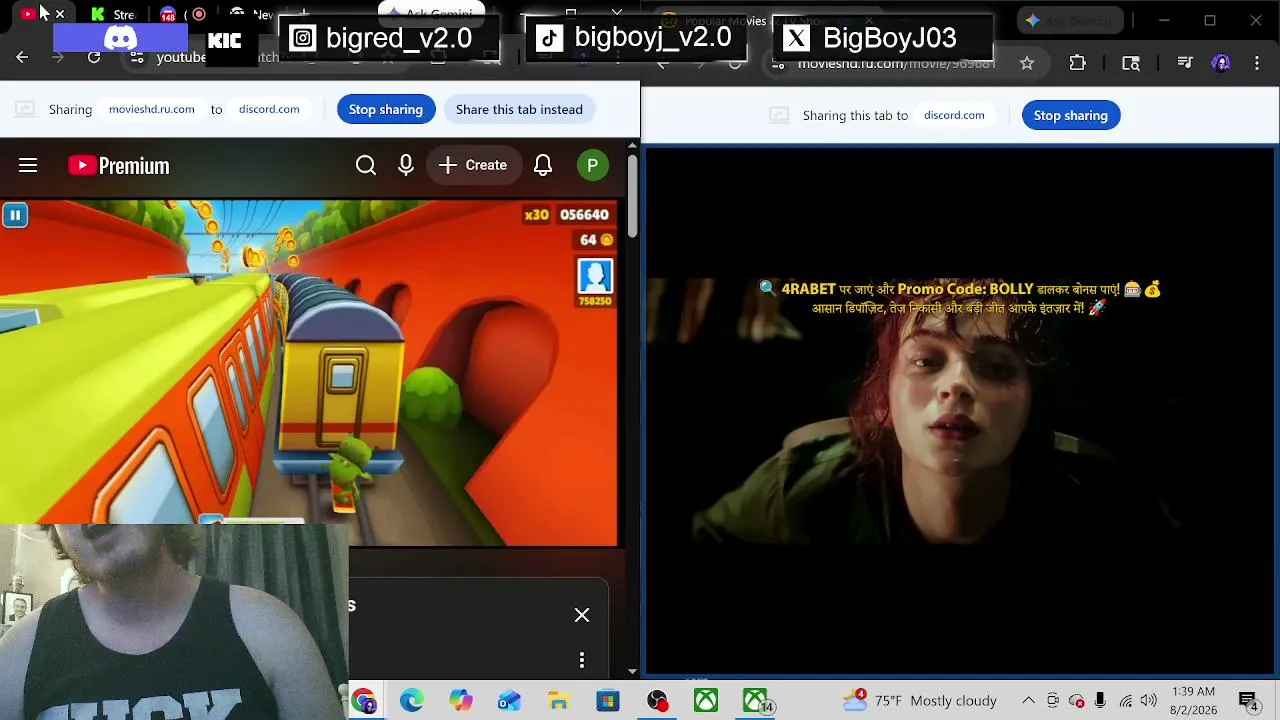
Task: Open the weather widget showing 75°F
Action: tap(920, 701)
